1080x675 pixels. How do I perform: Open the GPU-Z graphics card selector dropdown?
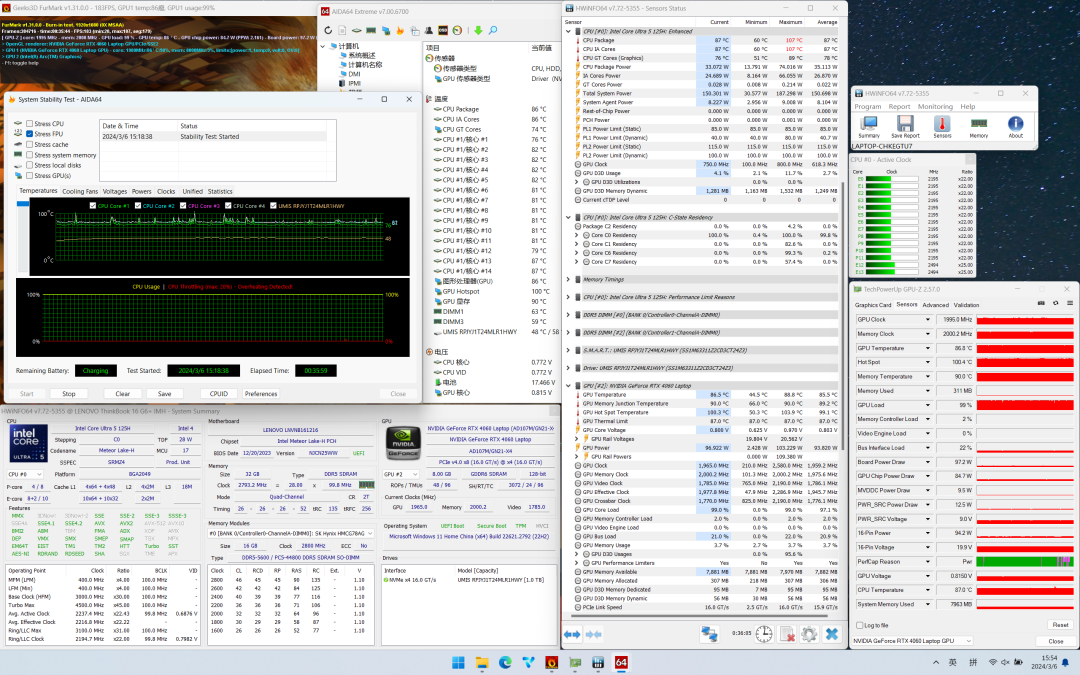point(960,641)
